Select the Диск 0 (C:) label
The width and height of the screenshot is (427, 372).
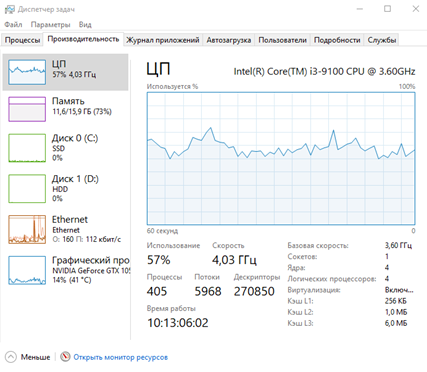(x=75, y=138)
